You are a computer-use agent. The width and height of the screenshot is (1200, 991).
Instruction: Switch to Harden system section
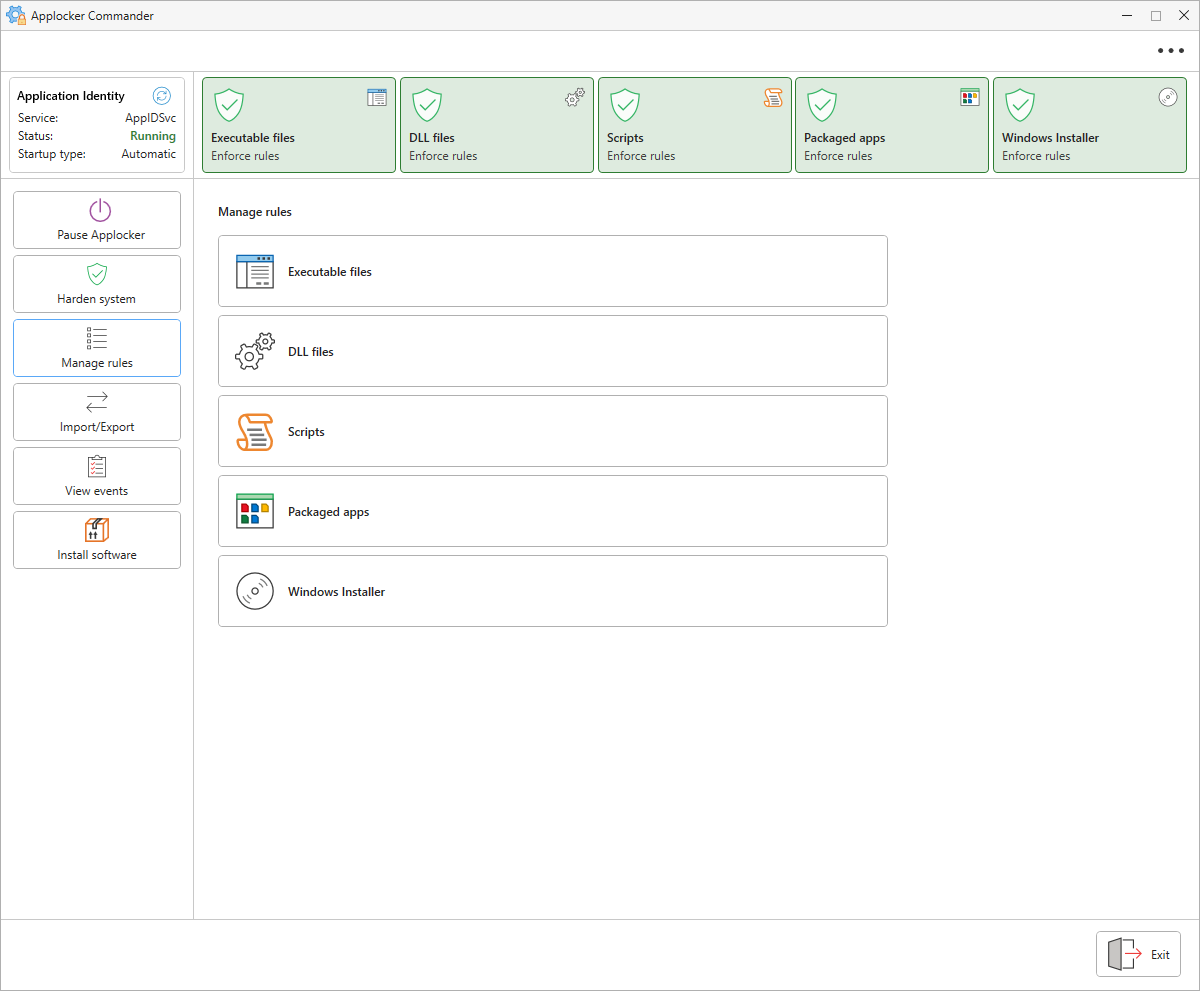coord(97,284)
